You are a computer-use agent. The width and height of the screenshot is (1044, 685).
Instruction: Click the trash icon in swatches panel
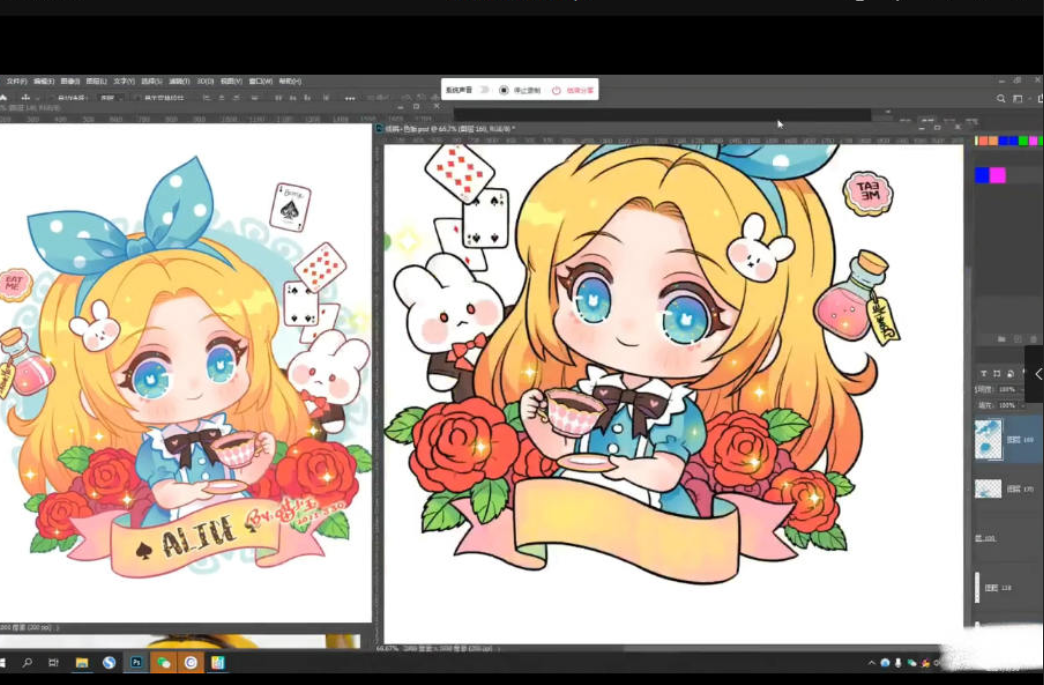tap(1033, 339)
